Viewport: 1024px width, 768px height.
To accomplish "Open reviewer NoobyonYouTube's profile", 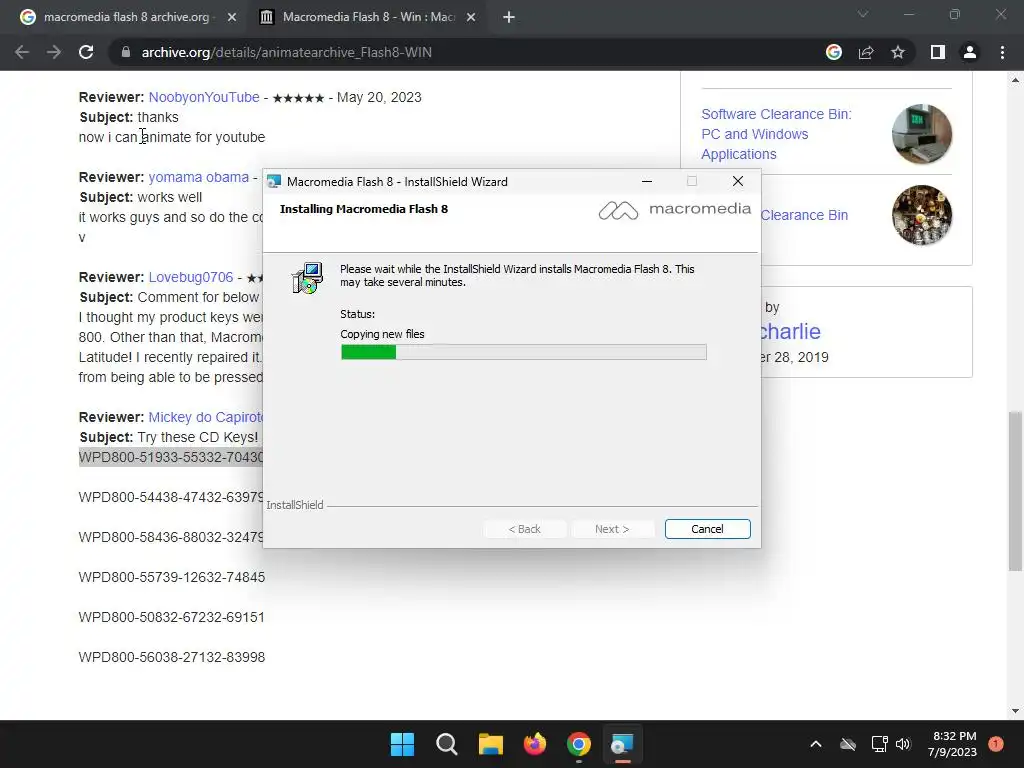I will click(204, 97).
